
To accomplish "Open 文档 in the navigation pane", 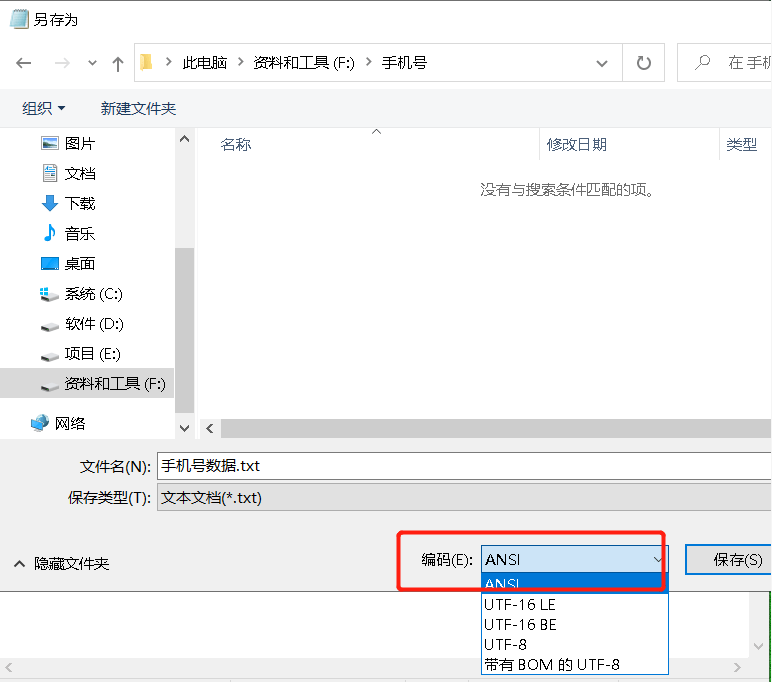I will coord(80,173).
